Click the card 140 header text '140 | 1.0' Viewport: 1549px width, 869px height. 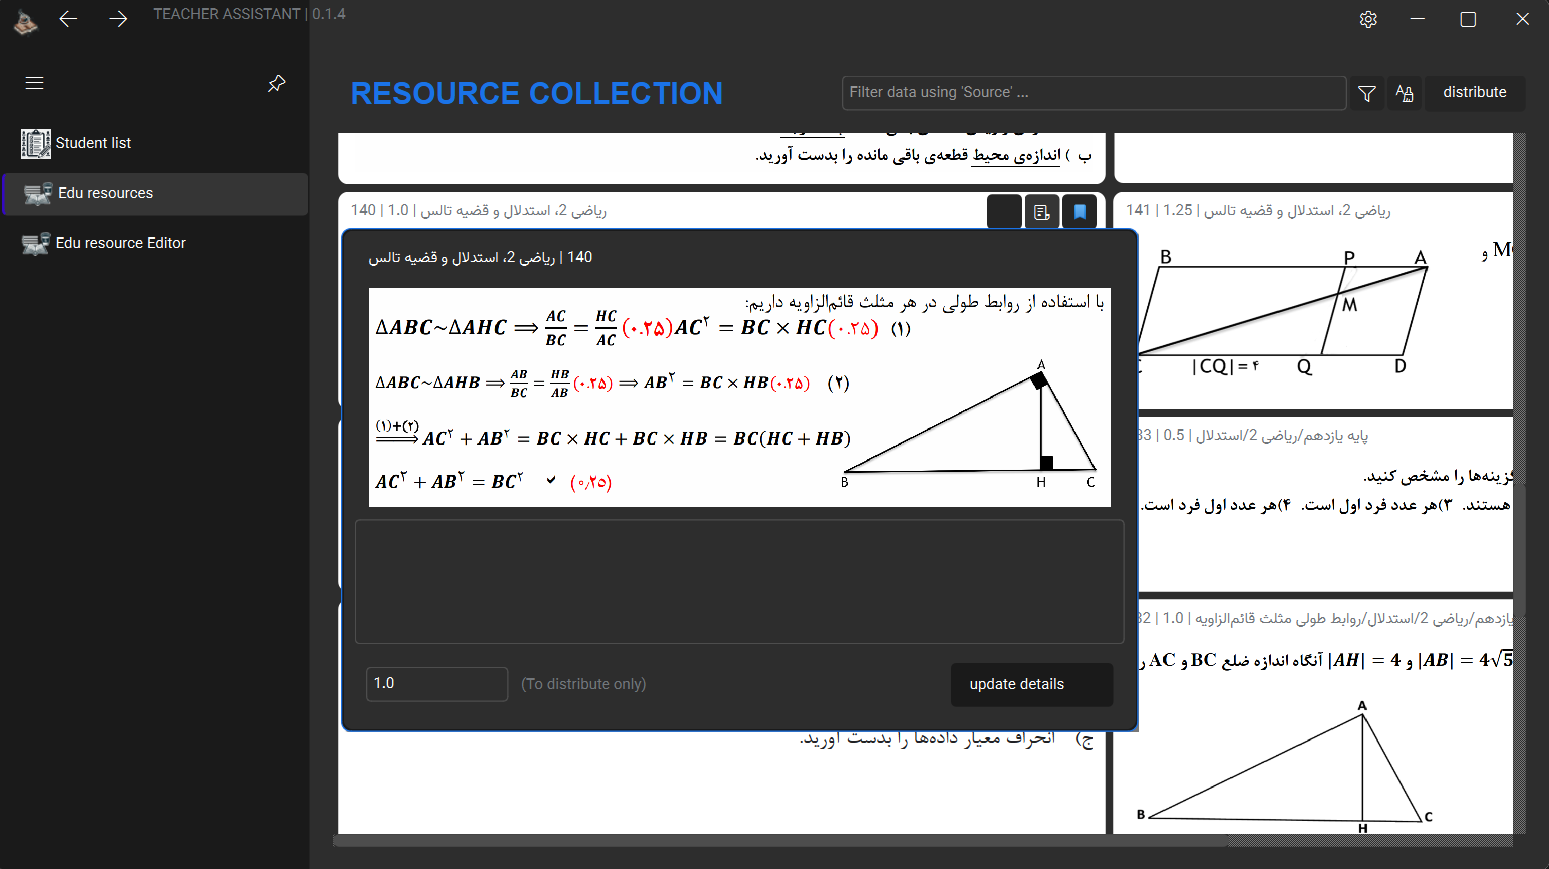pyautogui.click(x=479, y=210)
